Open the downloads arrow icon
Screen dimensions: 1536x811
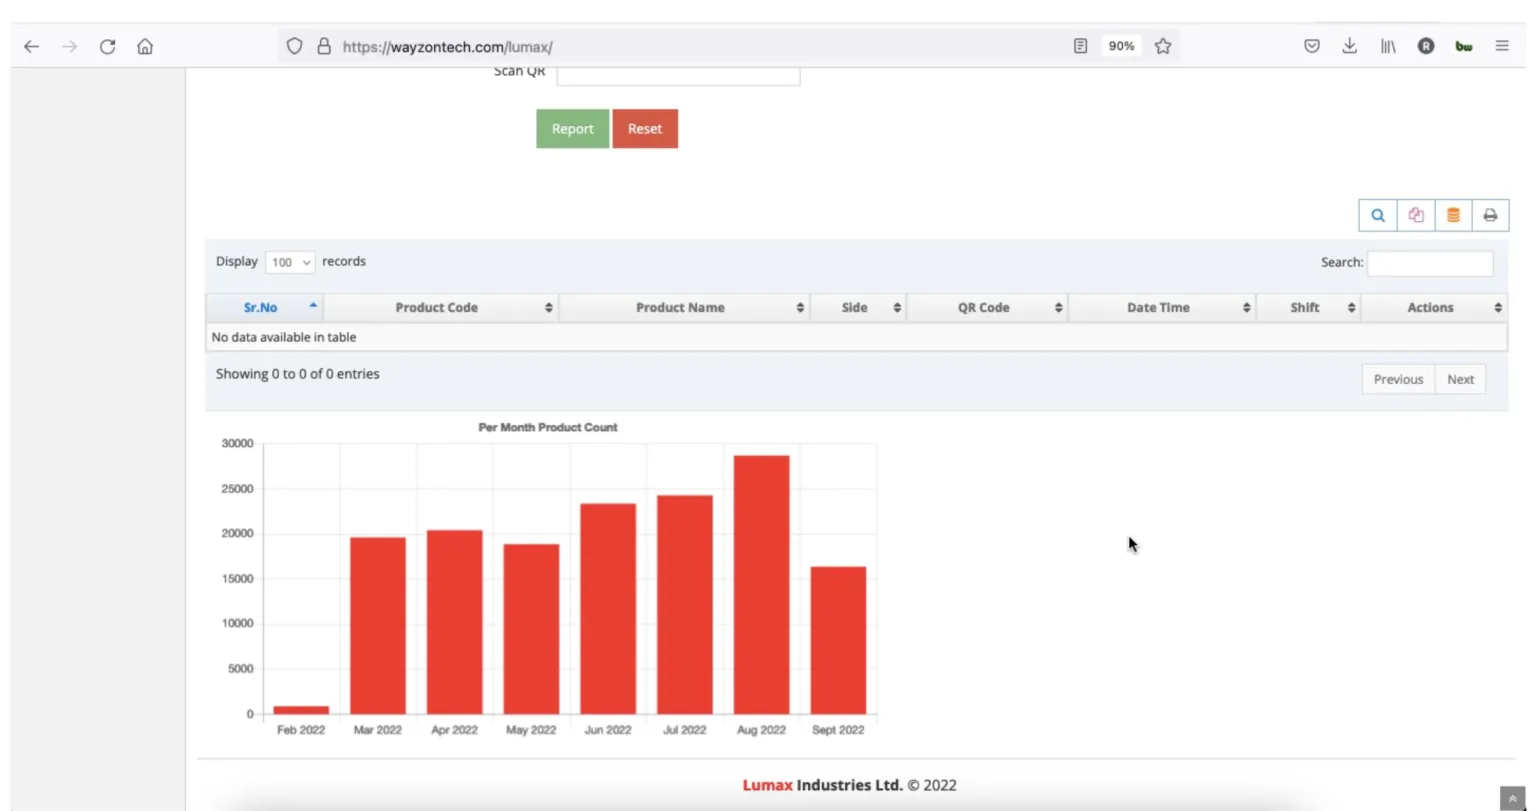[1349, 46]
